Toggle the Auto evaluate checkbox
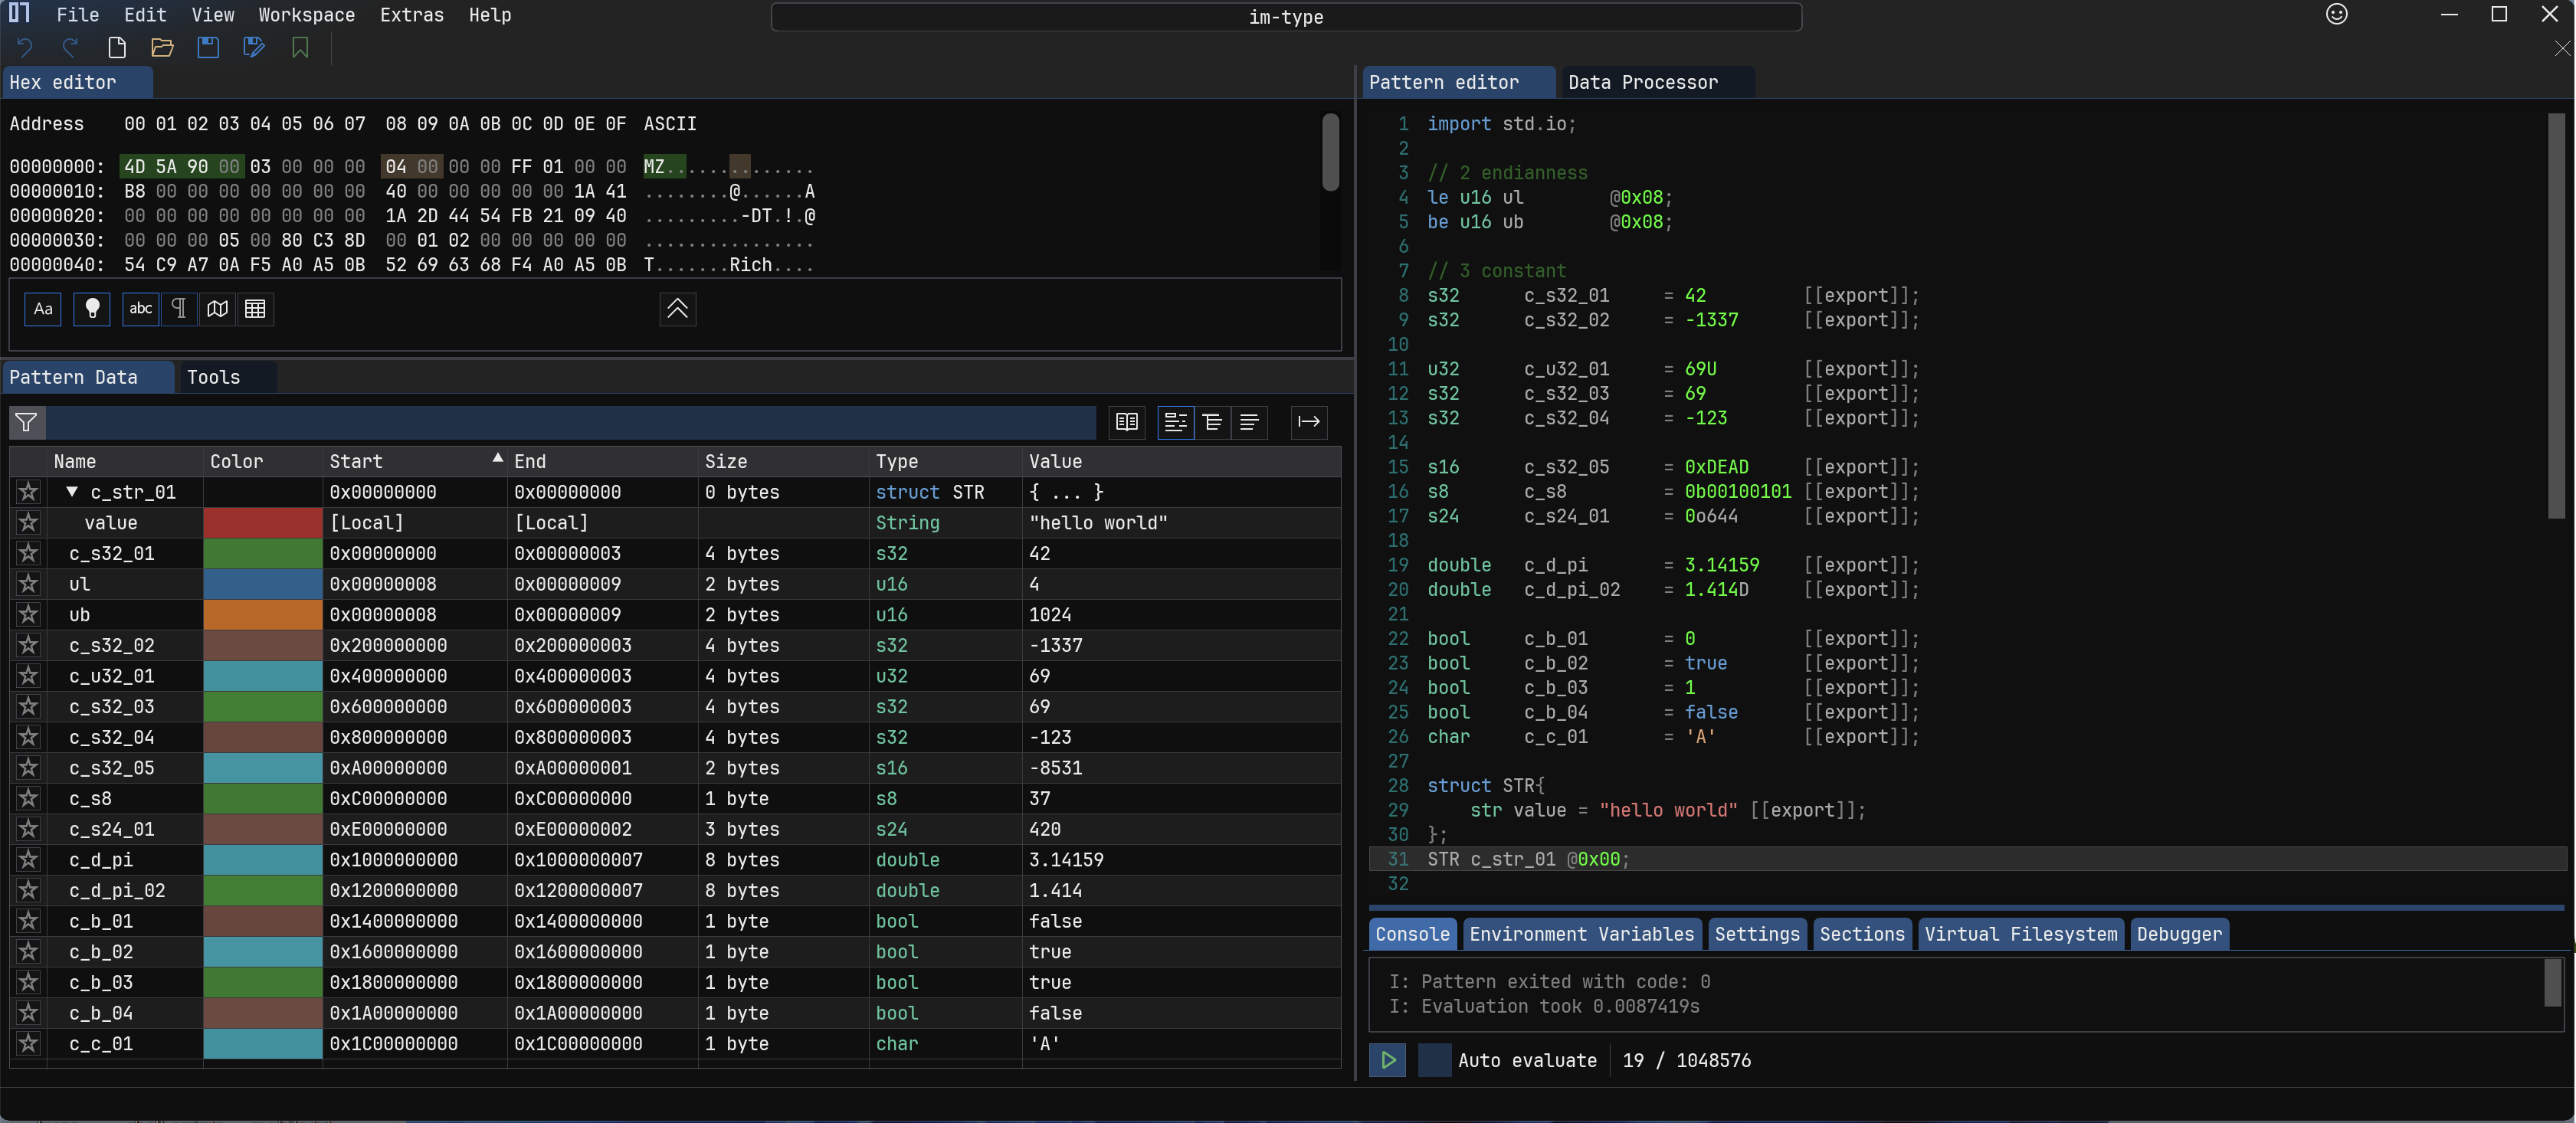Screen dimensions: 2576x1123 [x=1434, y=1060]
